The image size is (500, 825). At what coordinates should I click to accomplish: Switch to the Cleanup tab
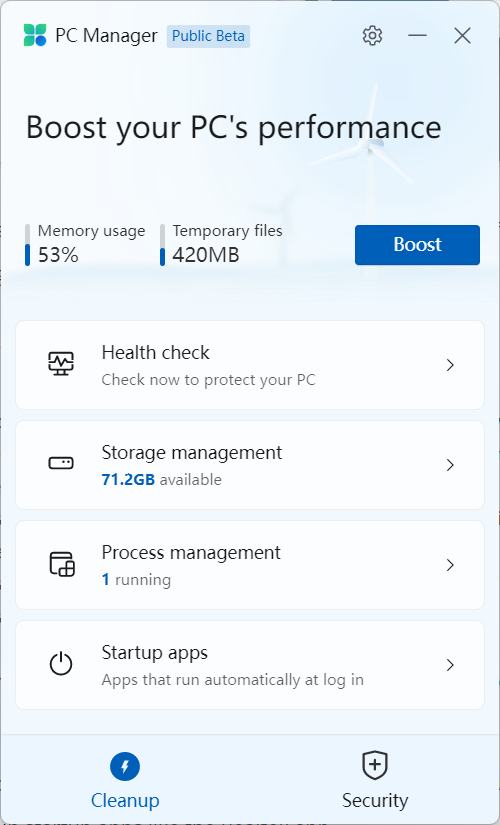[x=125, y=780]
